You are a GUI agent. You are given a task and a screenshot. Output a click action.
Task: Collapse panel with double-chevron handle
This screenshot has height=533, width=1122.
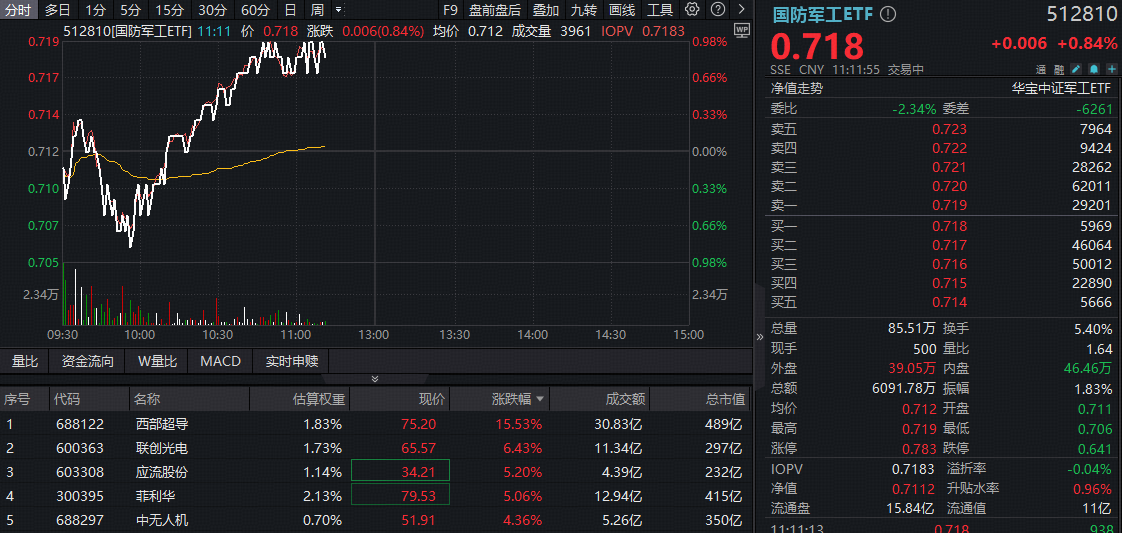pyautogui.click(x=375, y=379)
